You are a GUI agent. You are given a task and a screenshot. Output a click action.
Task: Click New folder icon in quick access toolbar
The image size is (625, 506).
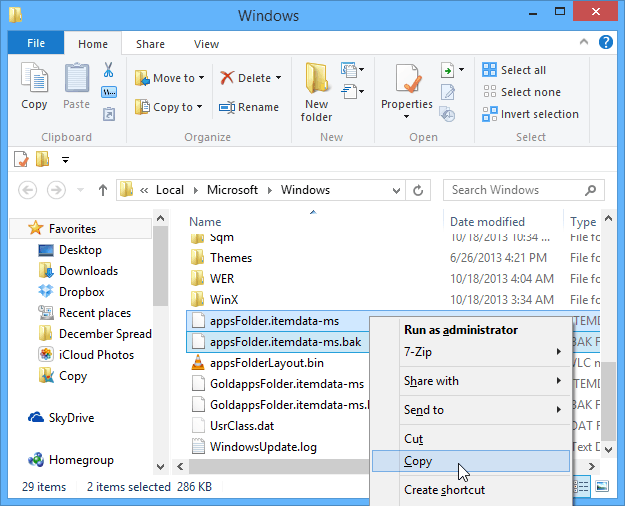click(x=43, y=159)
